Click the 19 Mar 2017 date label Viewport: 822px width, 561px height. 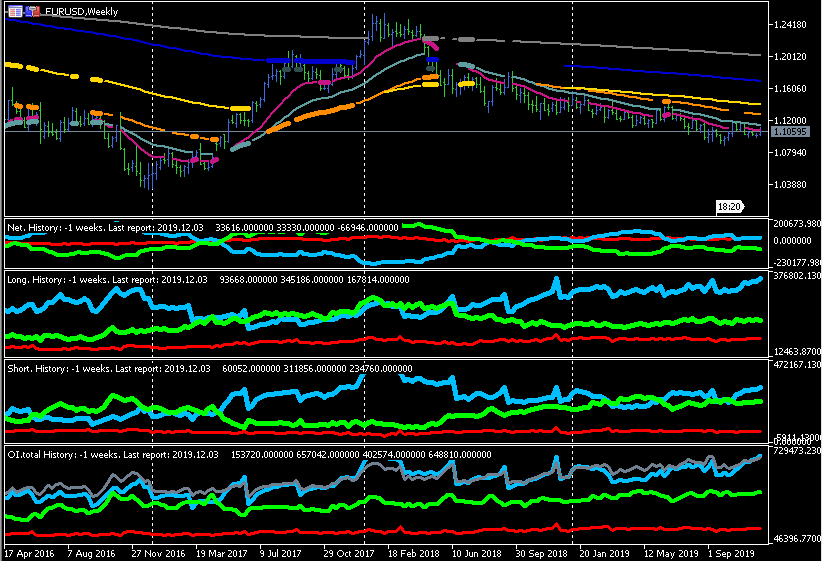click(x=222, y=553)
